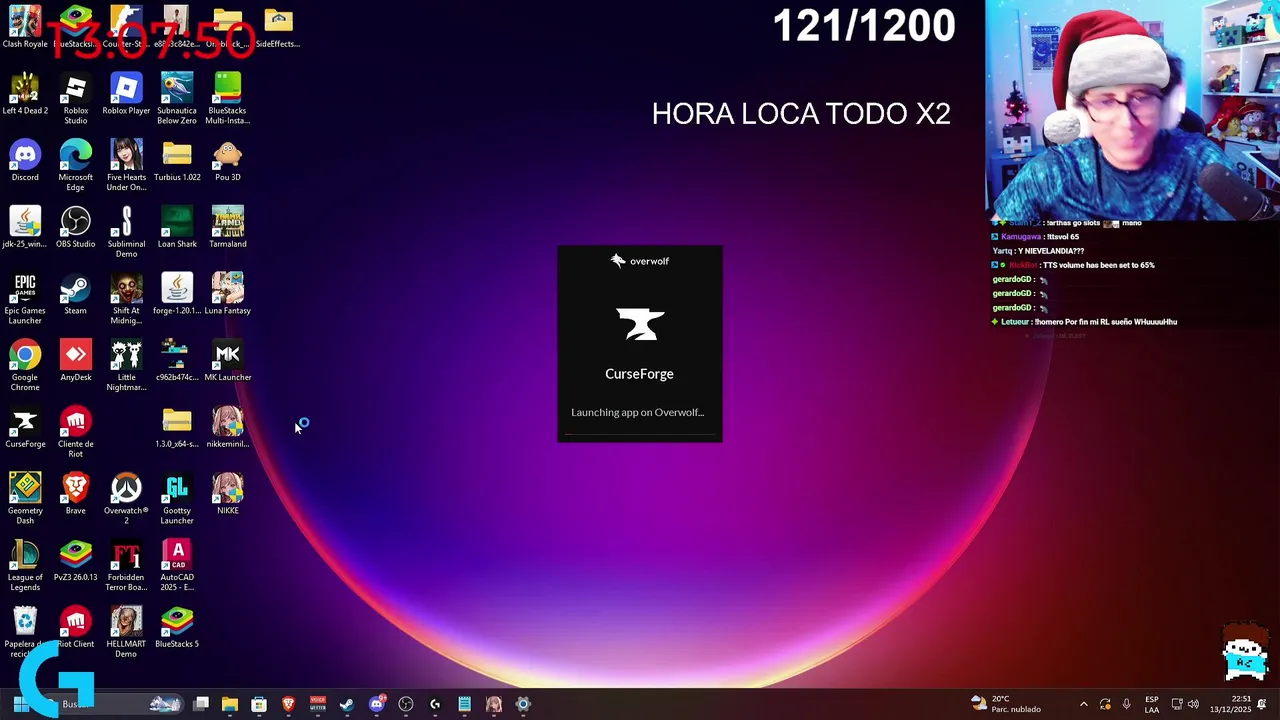This screenshot has width=1280, height=720.
Task: Open the MK Launcher icon
Action: click(227, 360)
